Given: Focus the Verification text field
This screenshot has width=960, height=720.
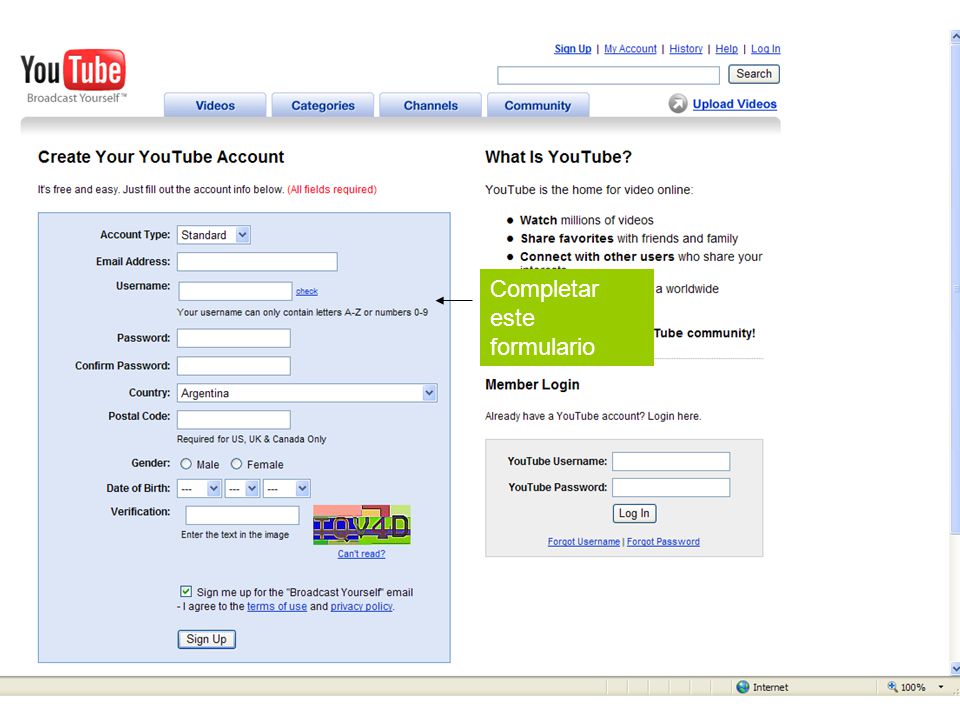Looking at the screenshot, I should coord(242,515).
